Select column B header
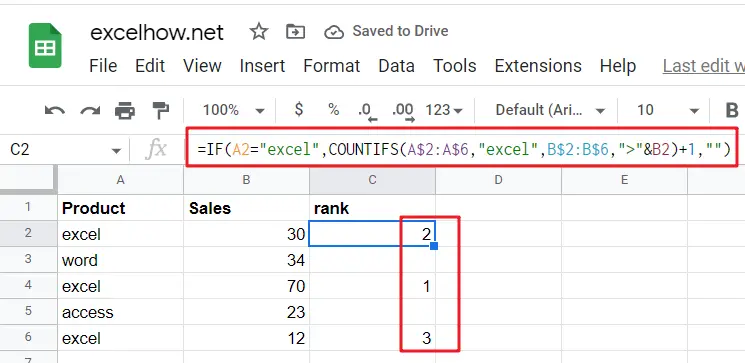The image size is (745, 363). click(x=246, y=180)
